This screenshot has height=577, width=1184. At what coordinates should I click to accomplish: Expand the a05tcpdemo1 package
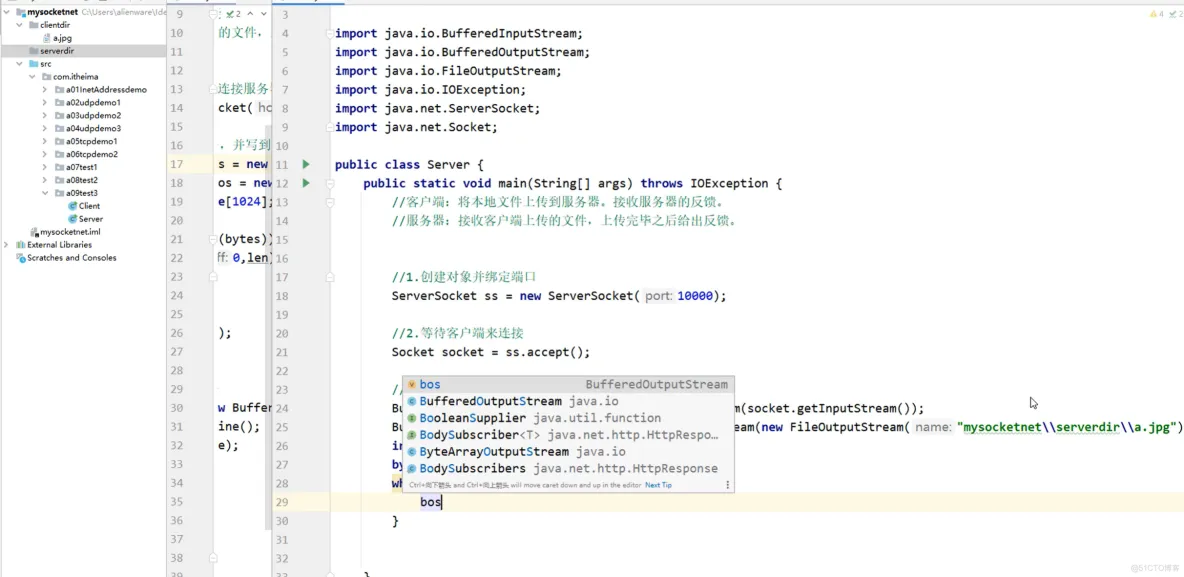(43, 140)
